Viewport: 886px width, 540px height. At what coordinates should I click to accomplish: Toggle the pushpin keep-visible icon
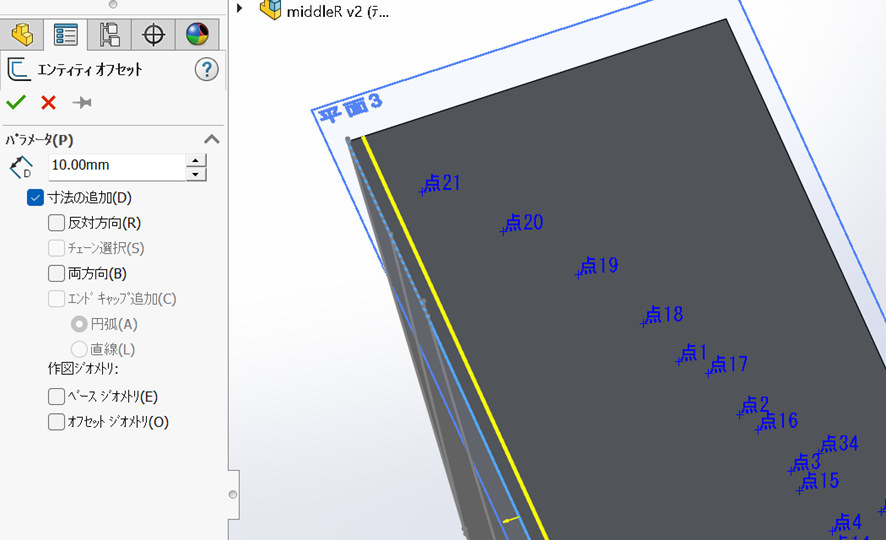82,102
